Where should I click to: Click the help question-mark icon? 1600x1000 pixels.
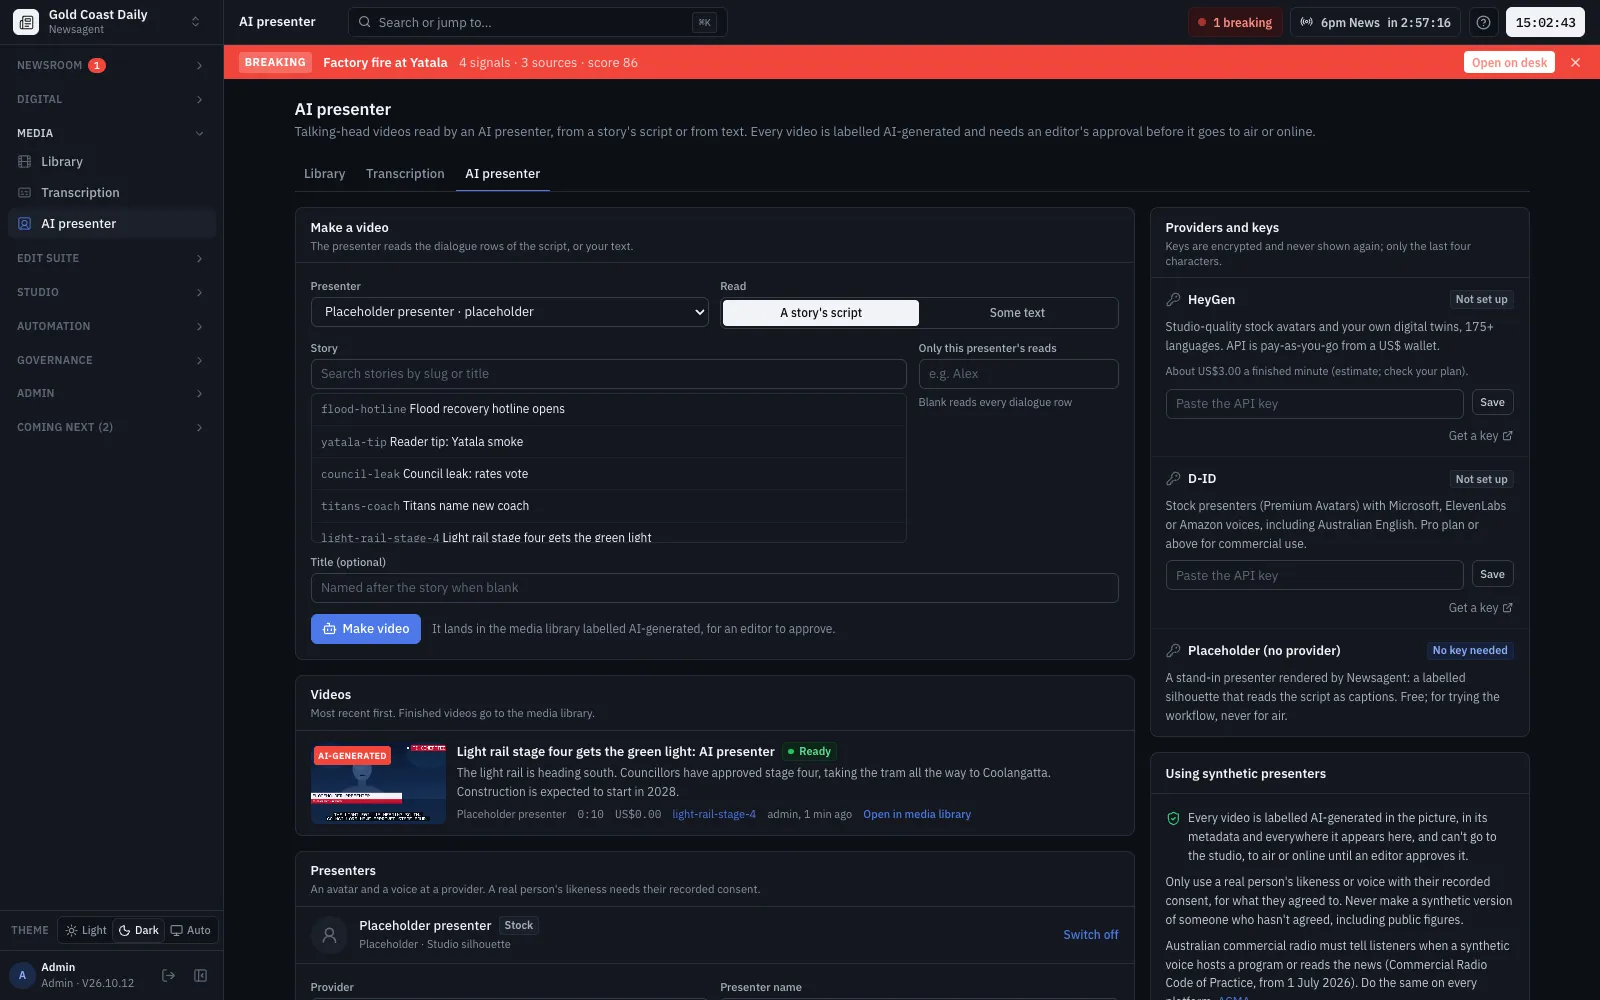click(1484, 22)
